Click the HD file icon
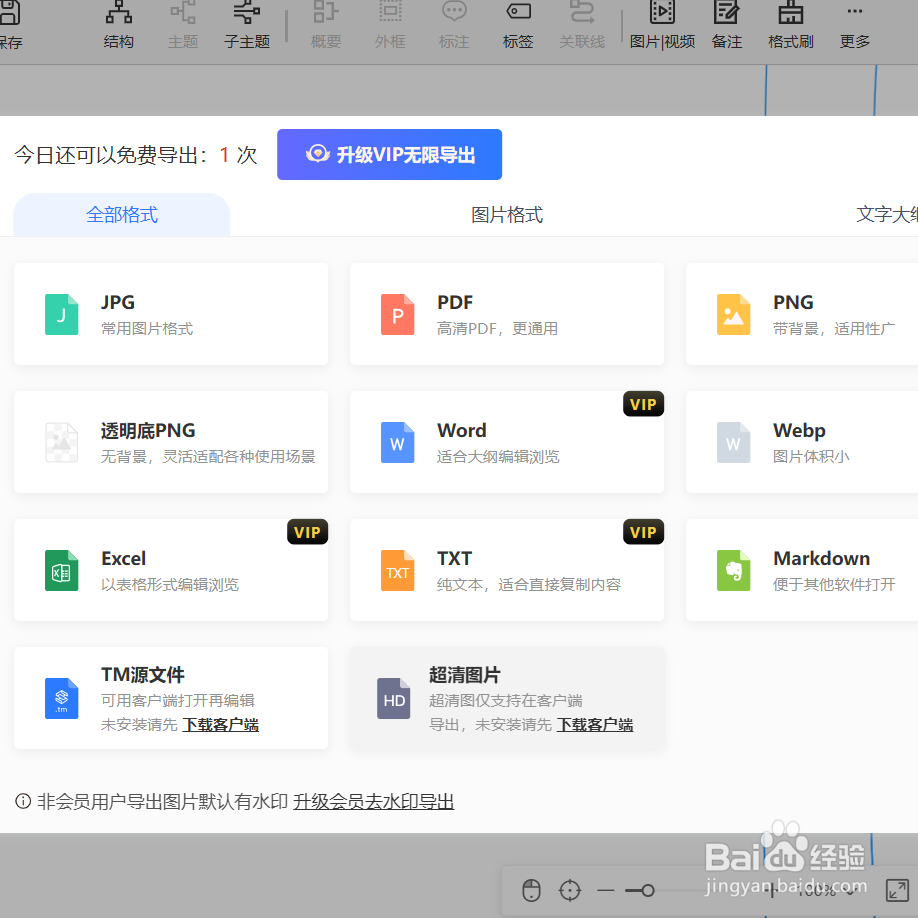The height and width of the screenshot is (918, 918). 393,698
